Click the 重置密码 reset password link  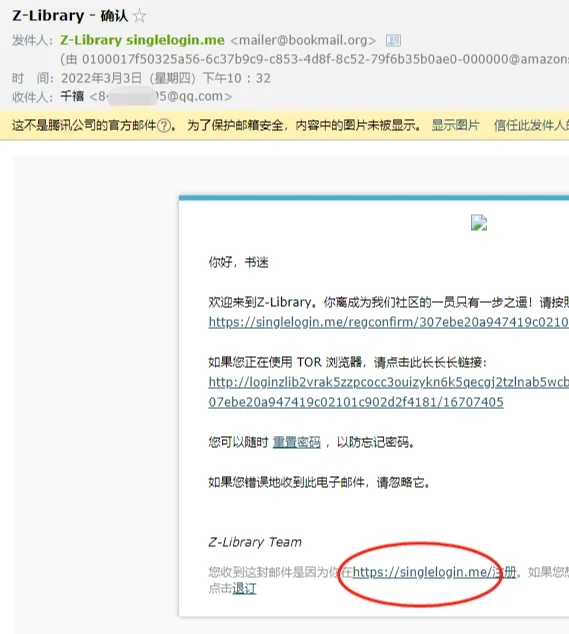coord(297,442)
